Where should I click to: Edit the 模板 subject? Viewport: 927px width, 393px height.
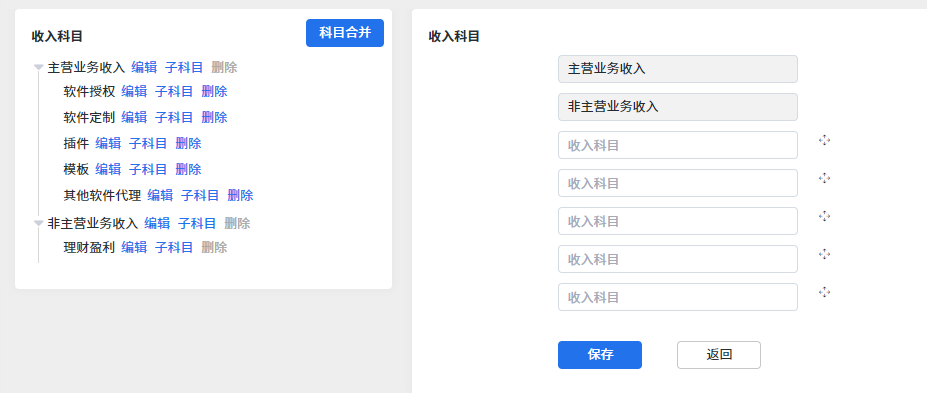(x=108, y=170)
